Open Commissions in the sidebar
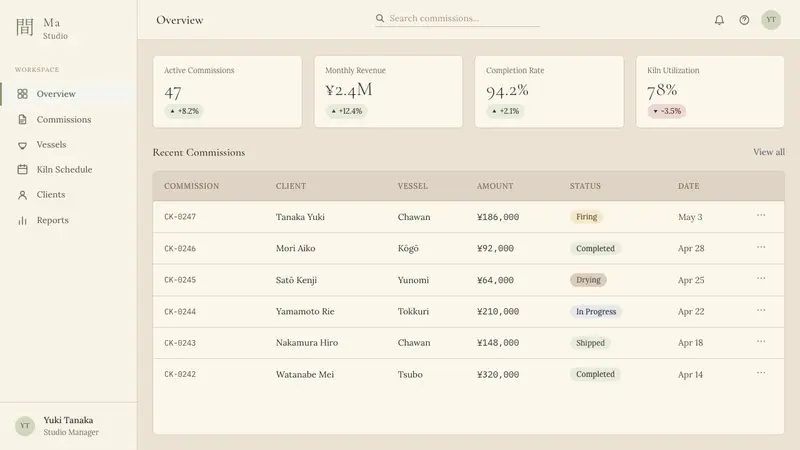Viewport: 800px width, 450px height. click(x=68, y=119)
